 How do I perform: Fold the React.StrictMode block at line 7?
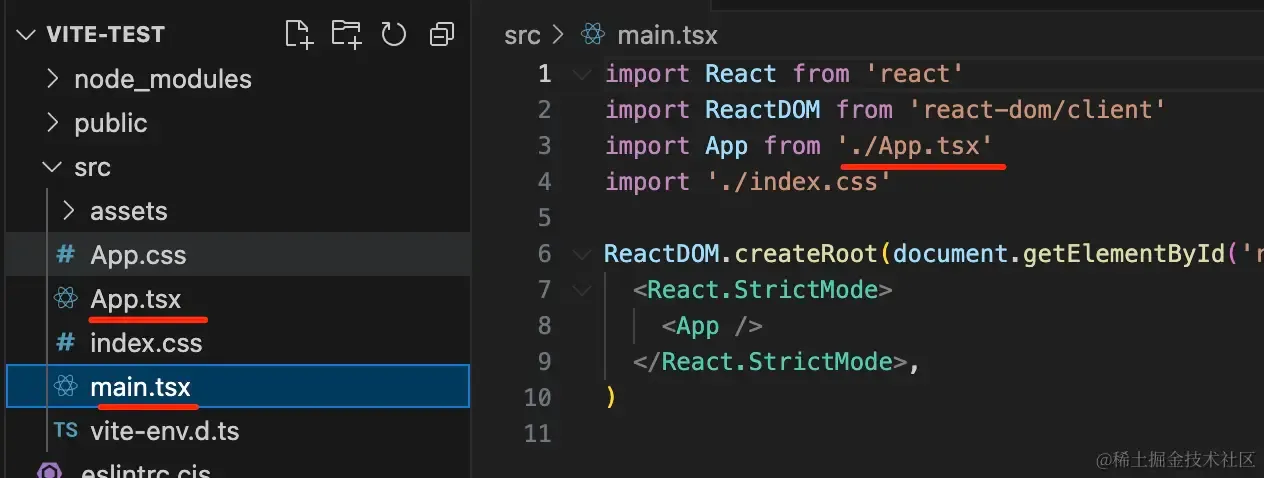[x=582, y=290]
